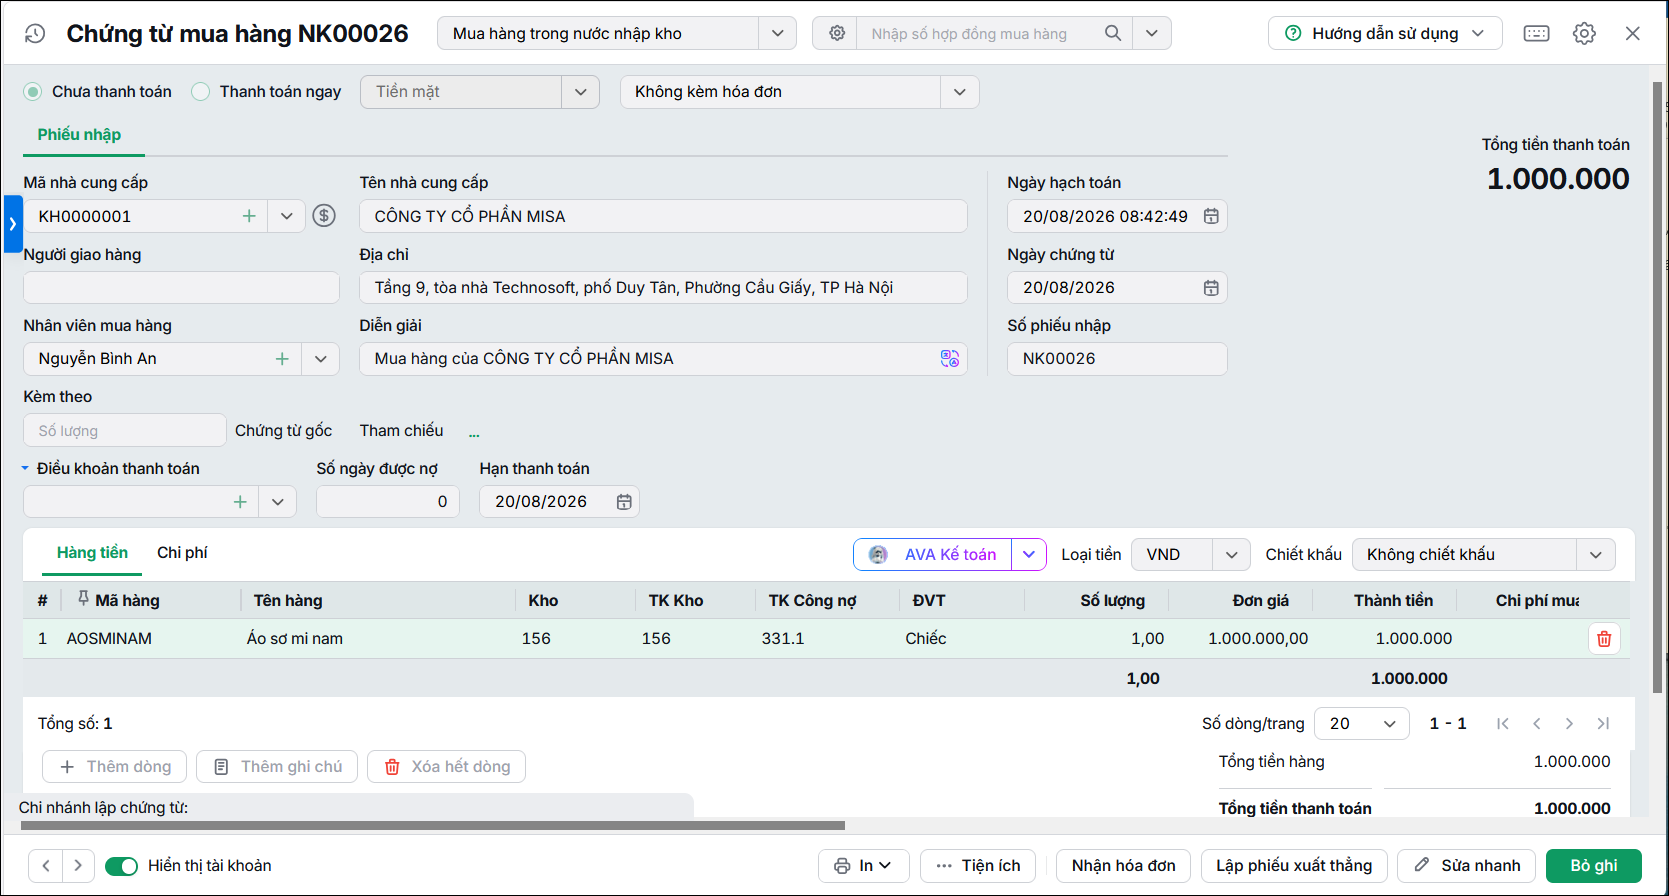Delete the AOSMINAM row trash icon
Viewport: 1669px width, 896px height.
coord(1604,639)
